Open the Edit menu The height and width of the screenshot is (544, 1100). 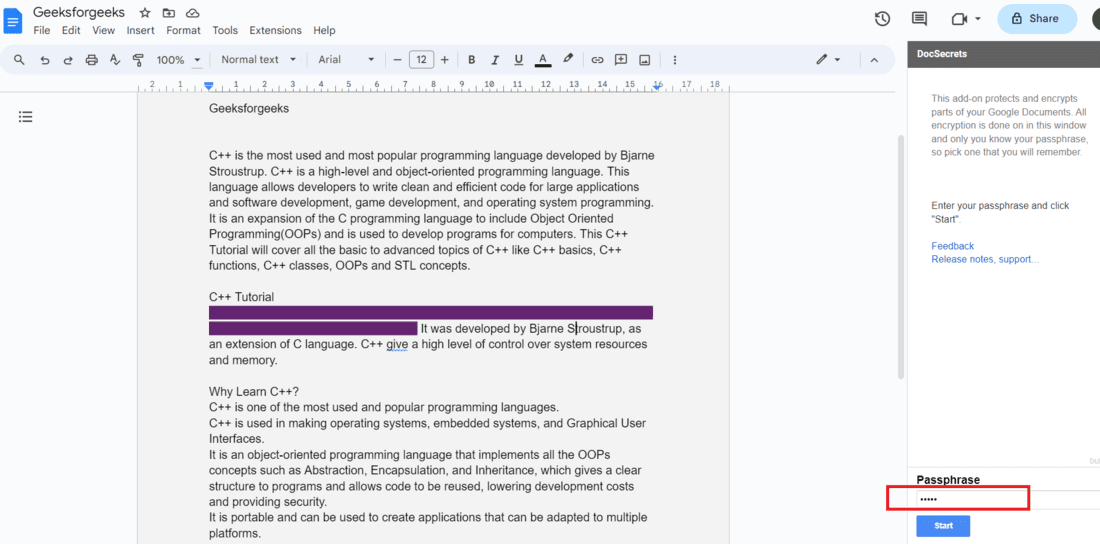[x=71, y=30]
